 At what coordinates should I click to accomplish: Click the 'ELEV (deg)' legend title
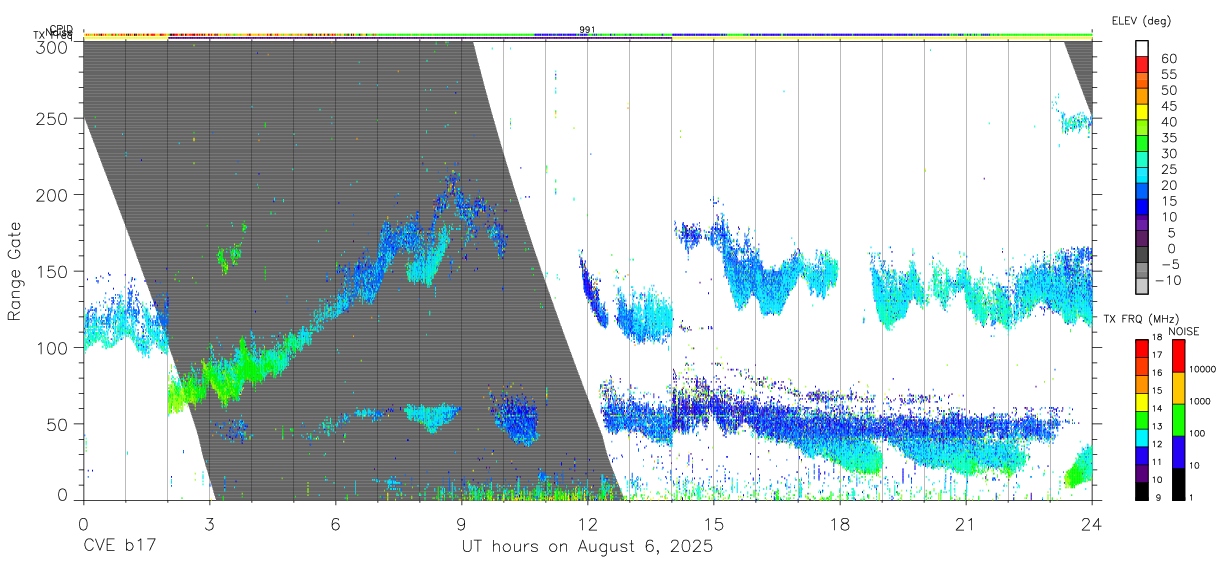(x=1141, y=21)
